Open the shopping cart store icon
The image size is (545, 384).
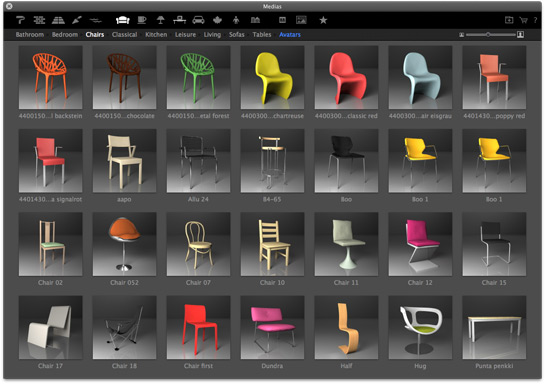pos(523,20)
